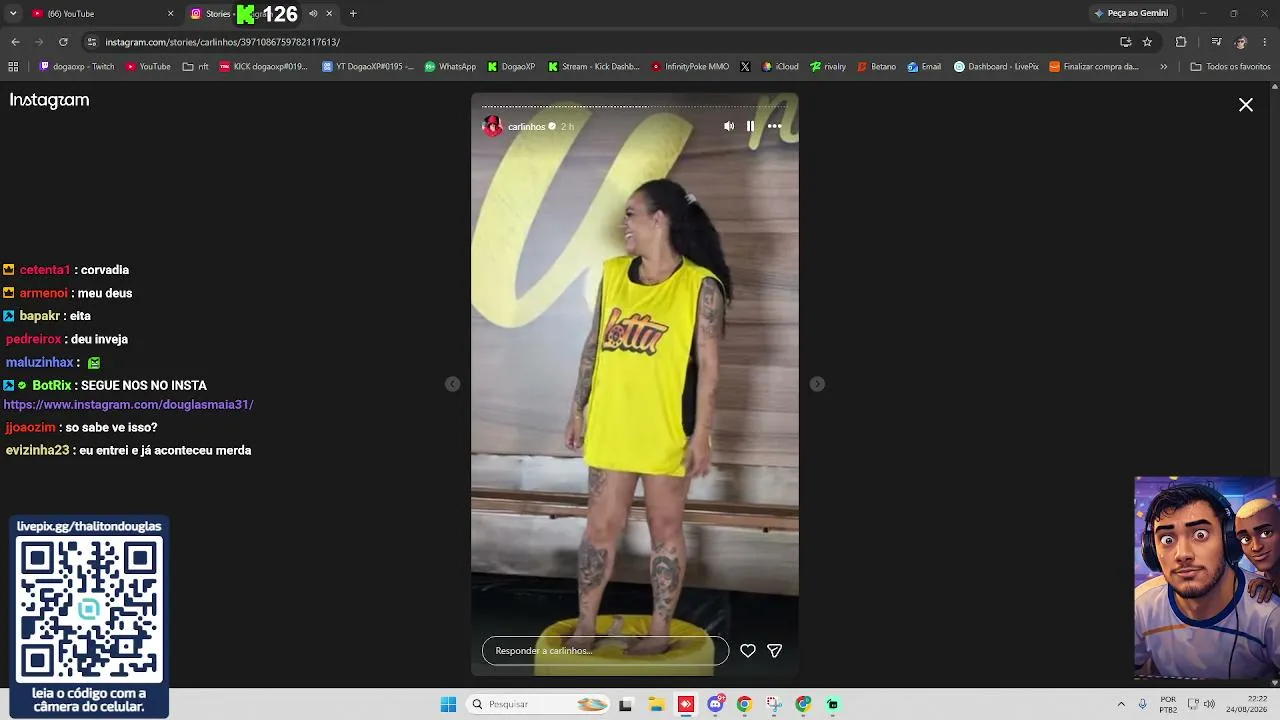Open the apps grid in the bookmarks bar

pos(13,67)
